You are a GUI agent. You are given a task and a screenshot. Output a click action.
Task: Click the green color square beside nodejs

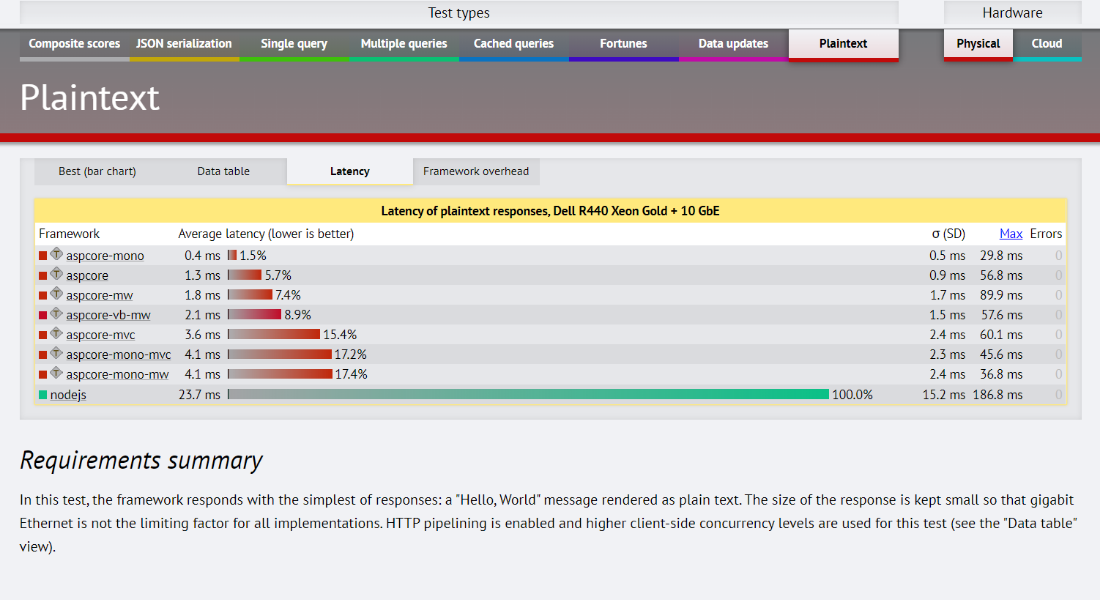[x=43, y=395]
